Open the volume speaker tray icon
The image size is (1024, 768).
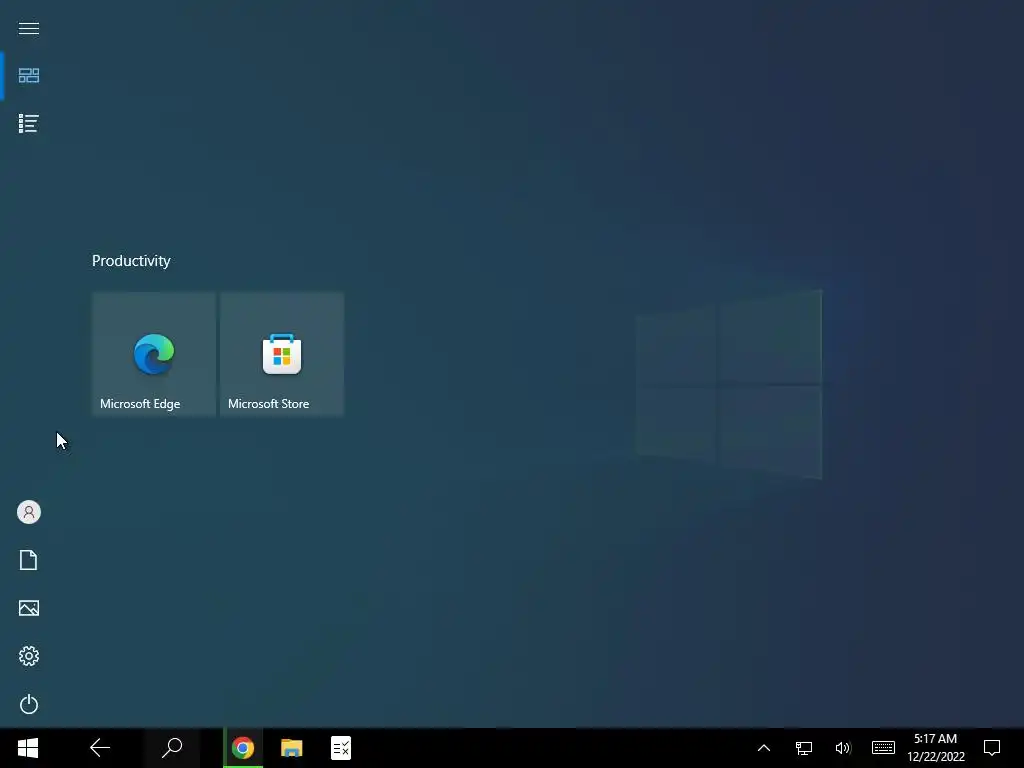tap(842, 748)
